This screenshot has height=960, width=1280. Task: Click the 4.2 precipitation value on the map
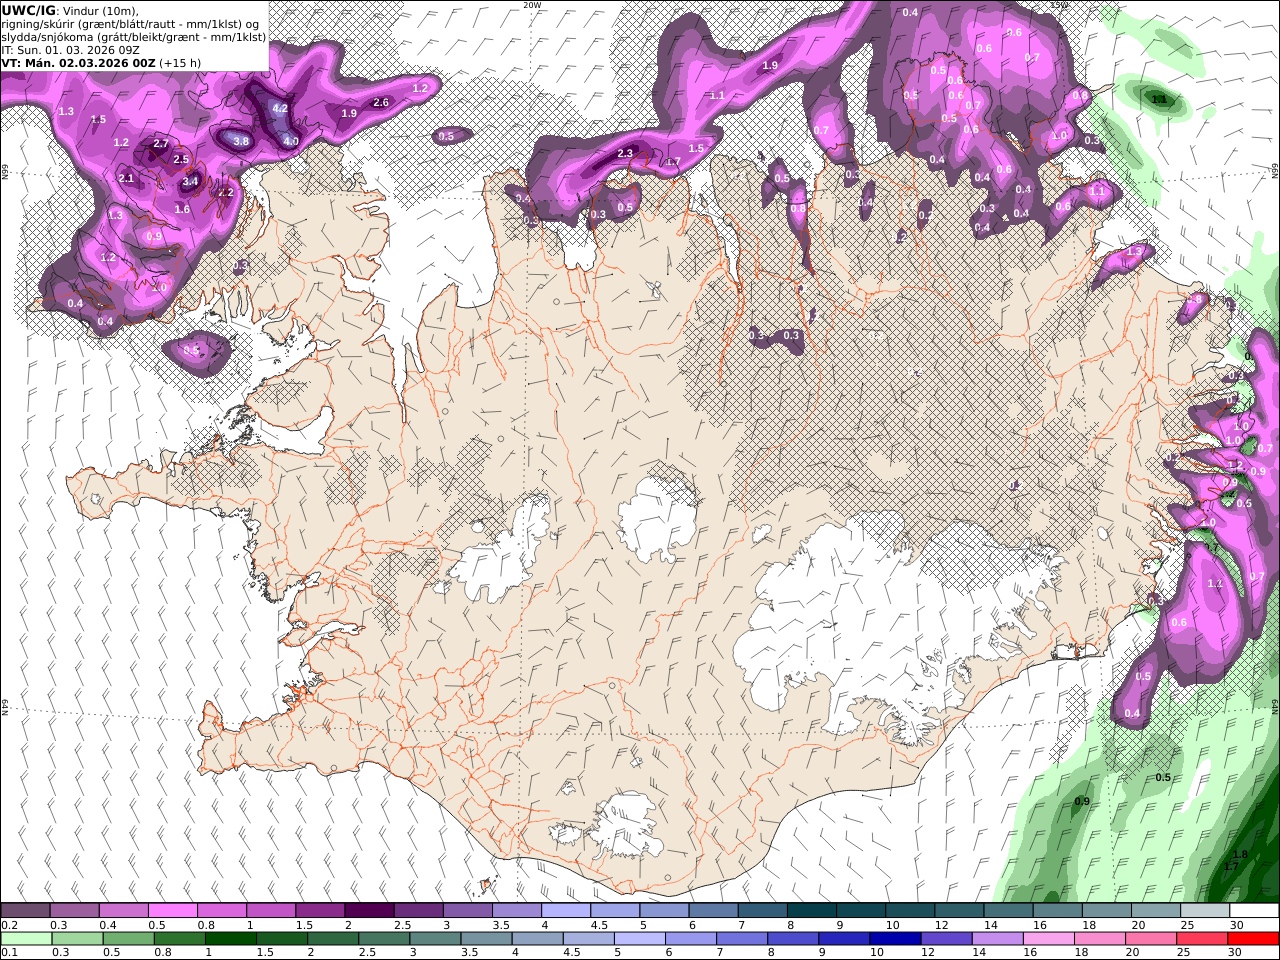pos(280,108)
